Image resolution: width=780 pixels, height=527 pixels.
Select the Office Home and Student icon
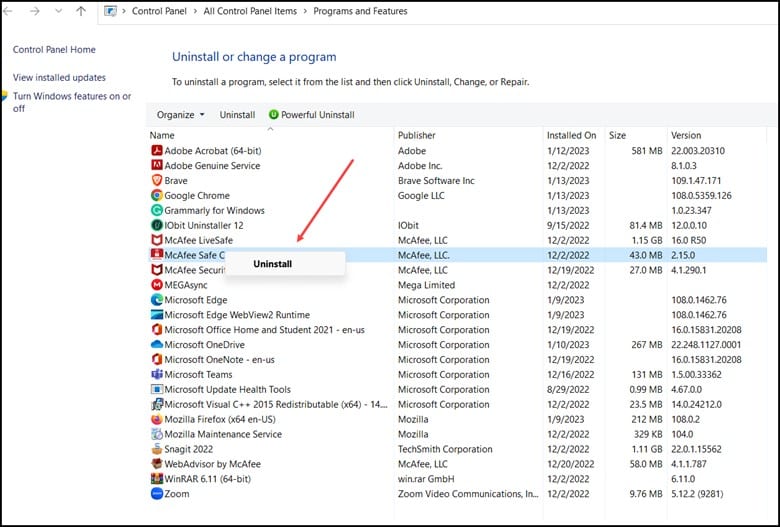point(157,329)
